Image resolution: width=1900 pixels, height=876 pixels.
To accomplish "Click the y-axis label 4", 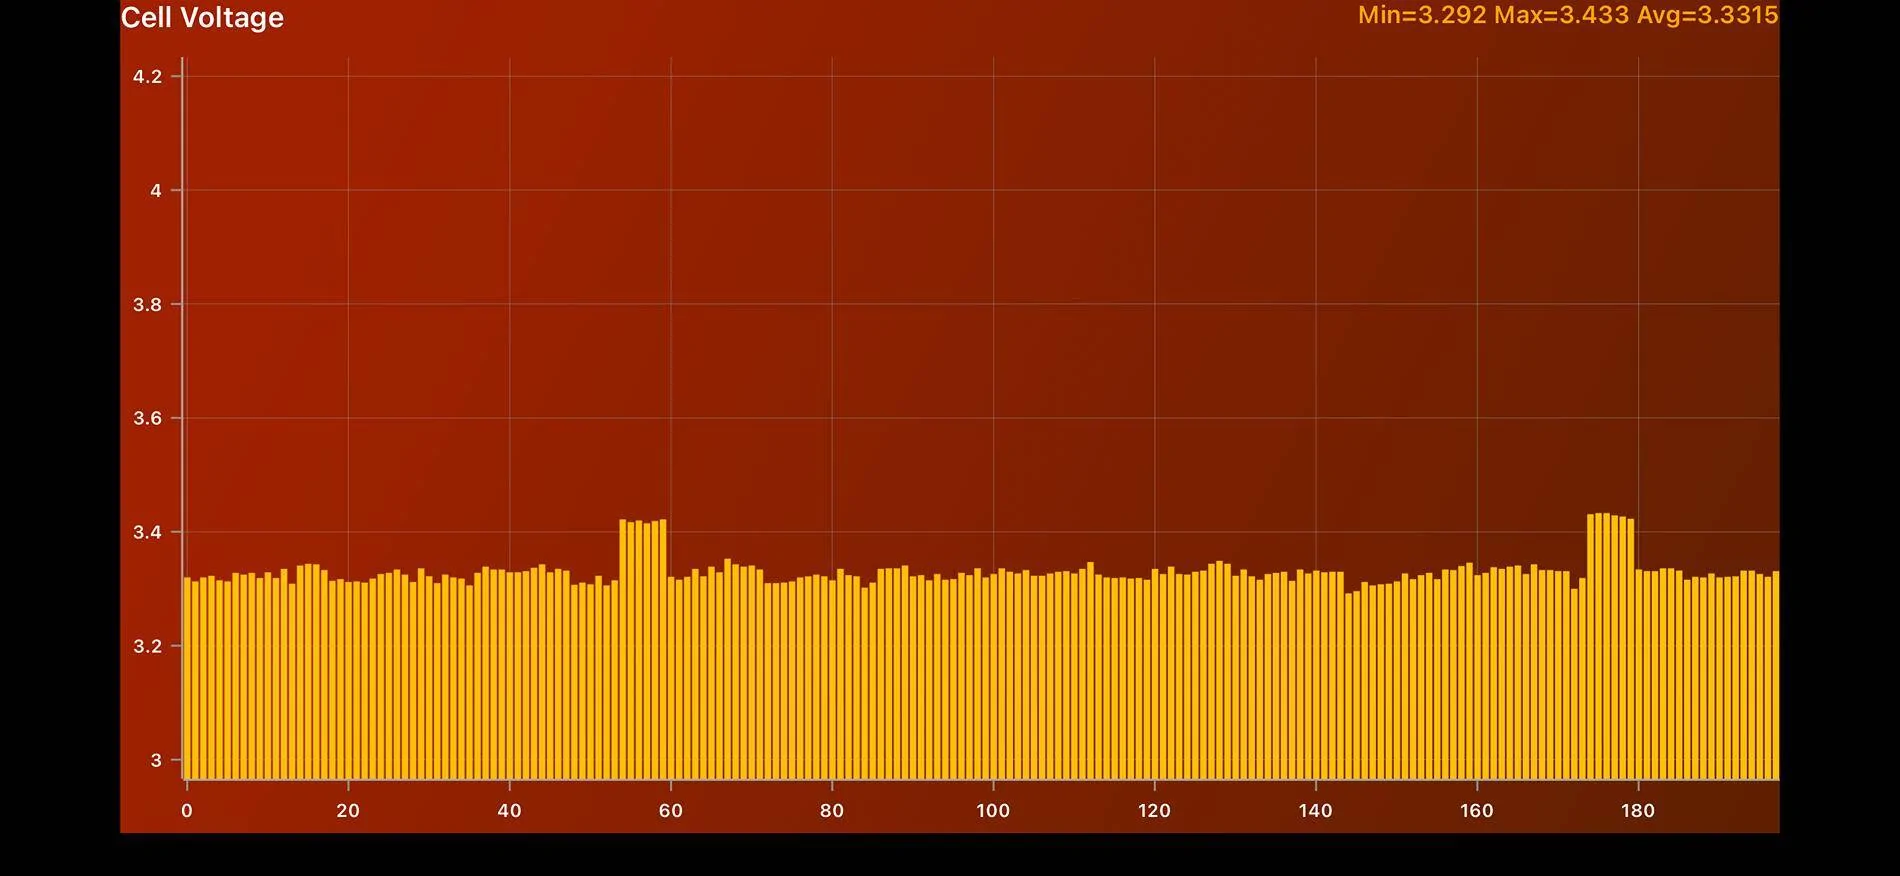I will pos(155,190).
